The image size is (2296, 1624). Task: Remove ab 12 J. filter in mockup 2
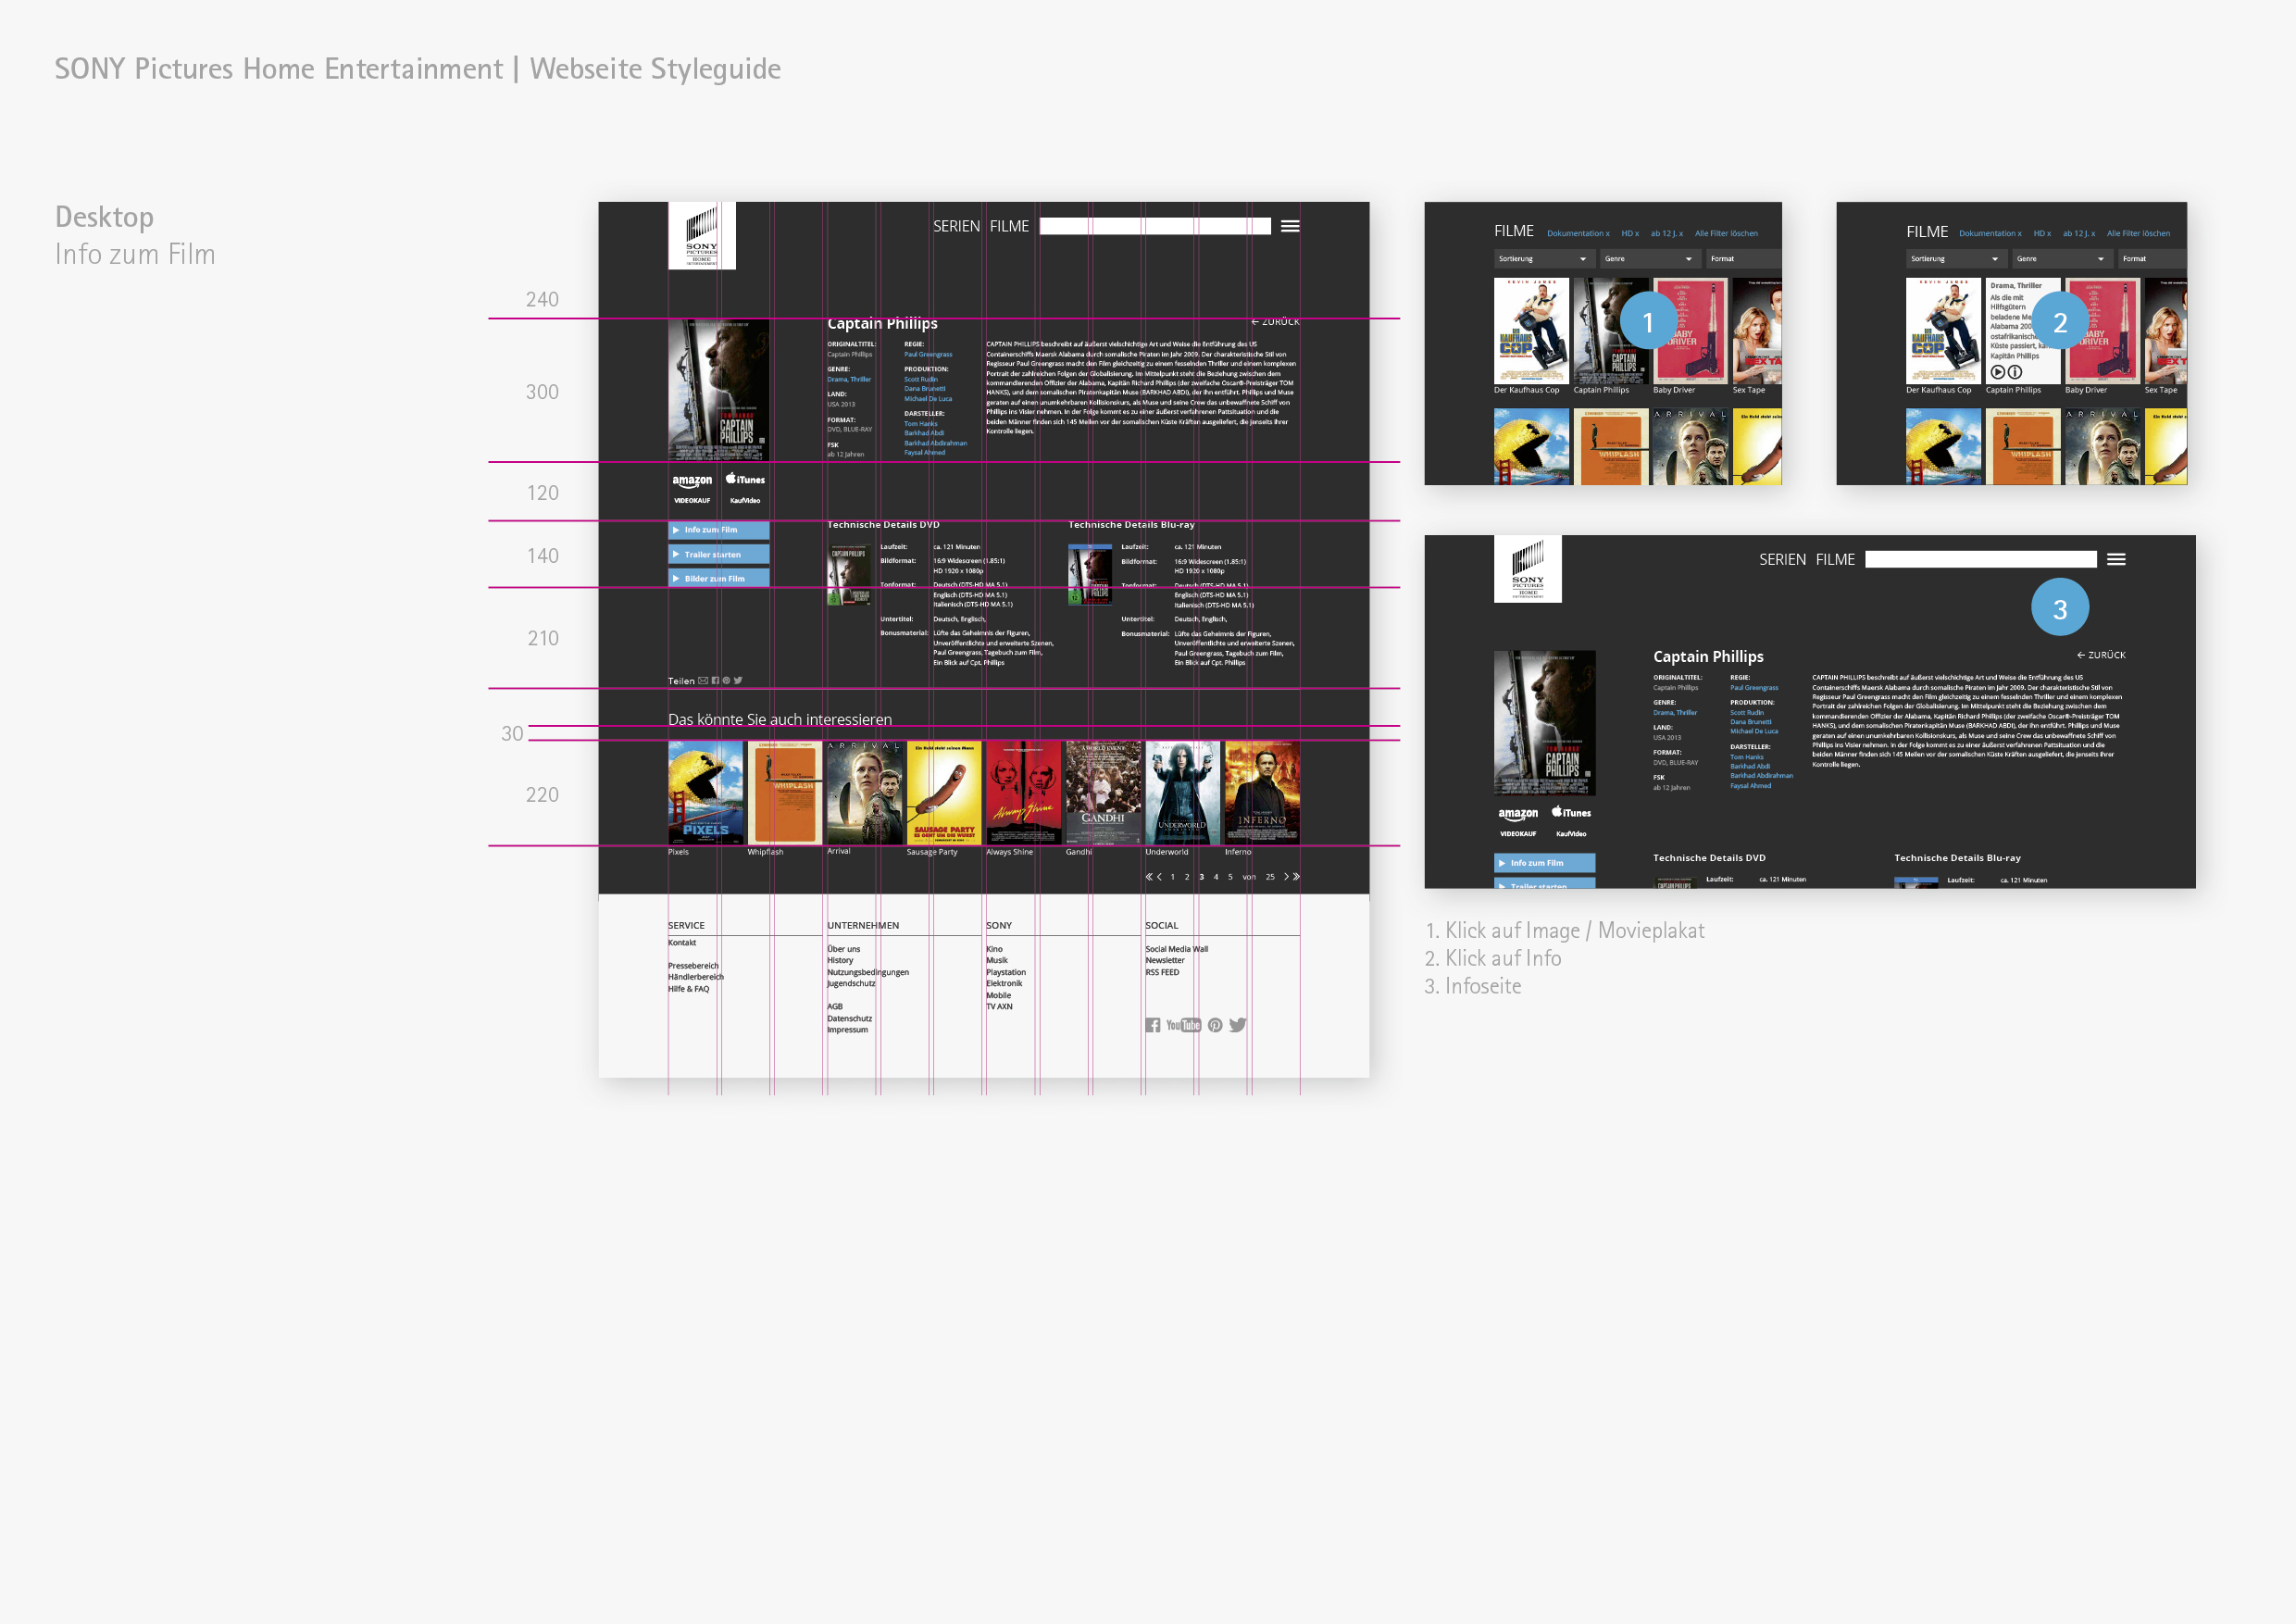pos(2078,233)
